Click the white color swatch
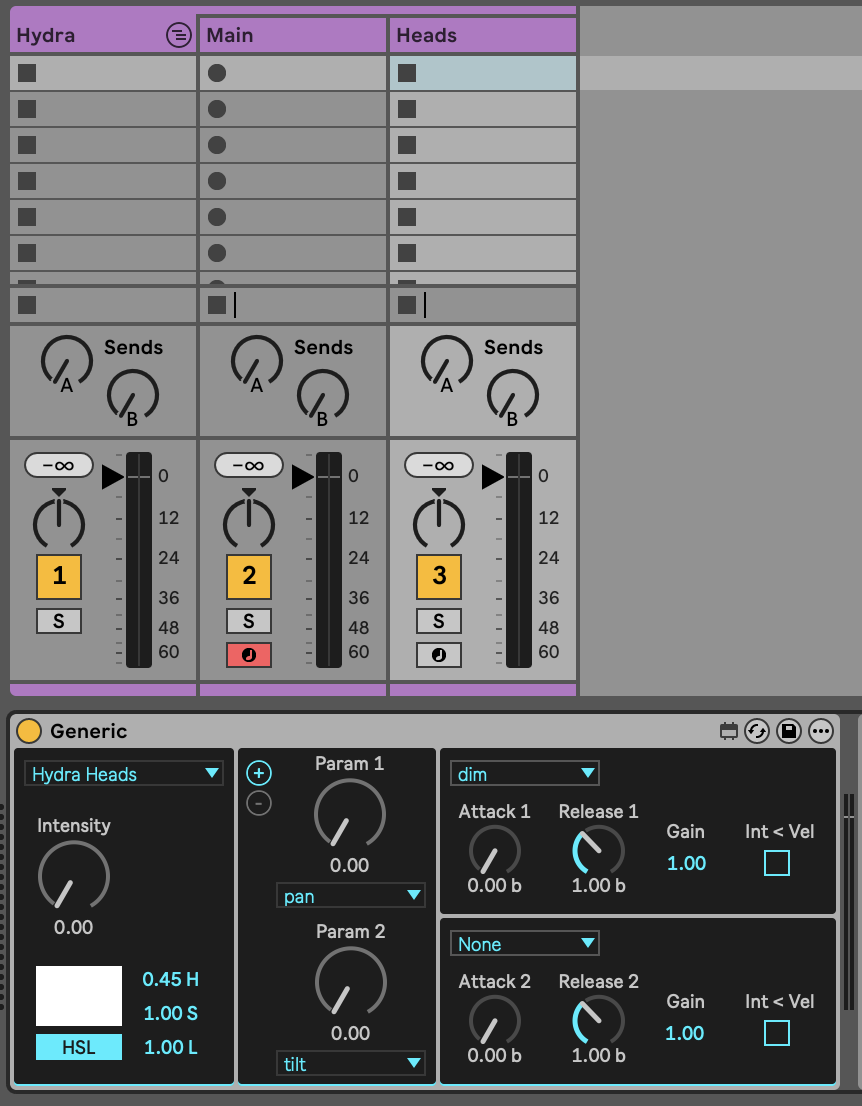 79,995
